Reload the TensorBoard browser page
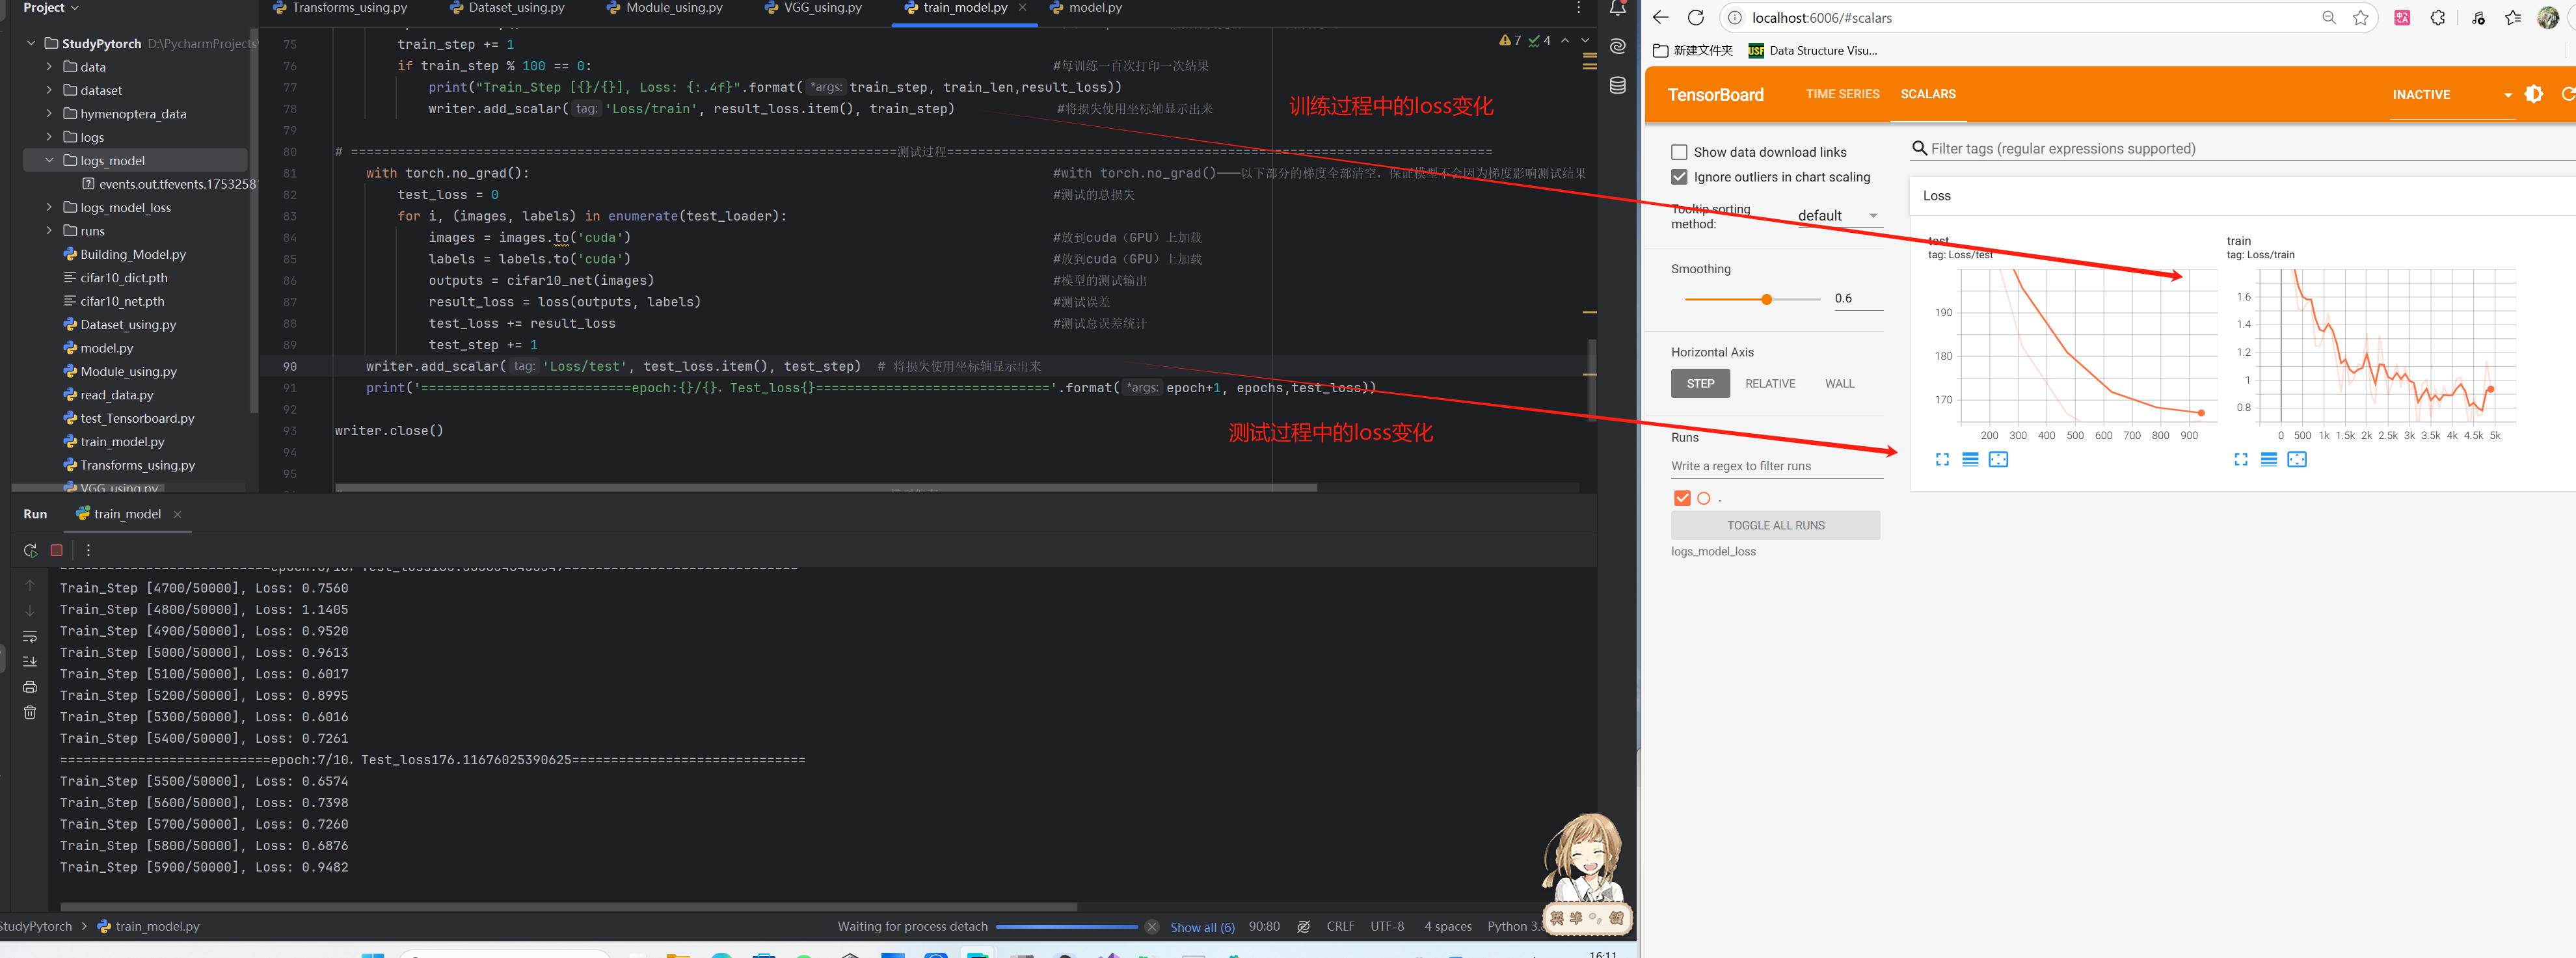Viewport: 2576px width, 958px height. click(x=1695, y=17)
